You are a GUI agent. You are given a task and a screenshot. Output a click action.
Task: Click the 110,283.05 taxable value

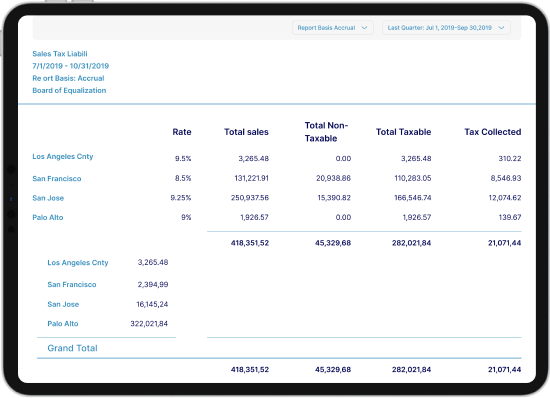413,178
